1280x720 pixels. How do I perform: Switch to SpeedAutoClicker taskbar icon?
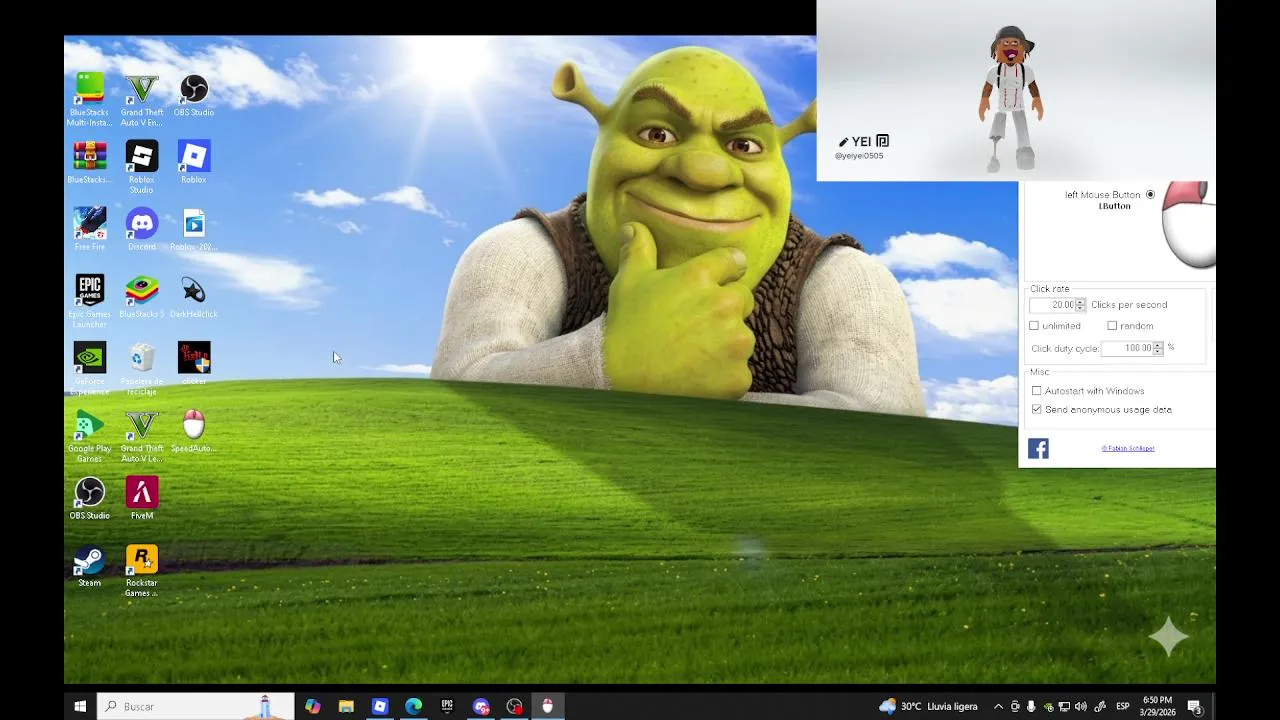click(548, 706)
